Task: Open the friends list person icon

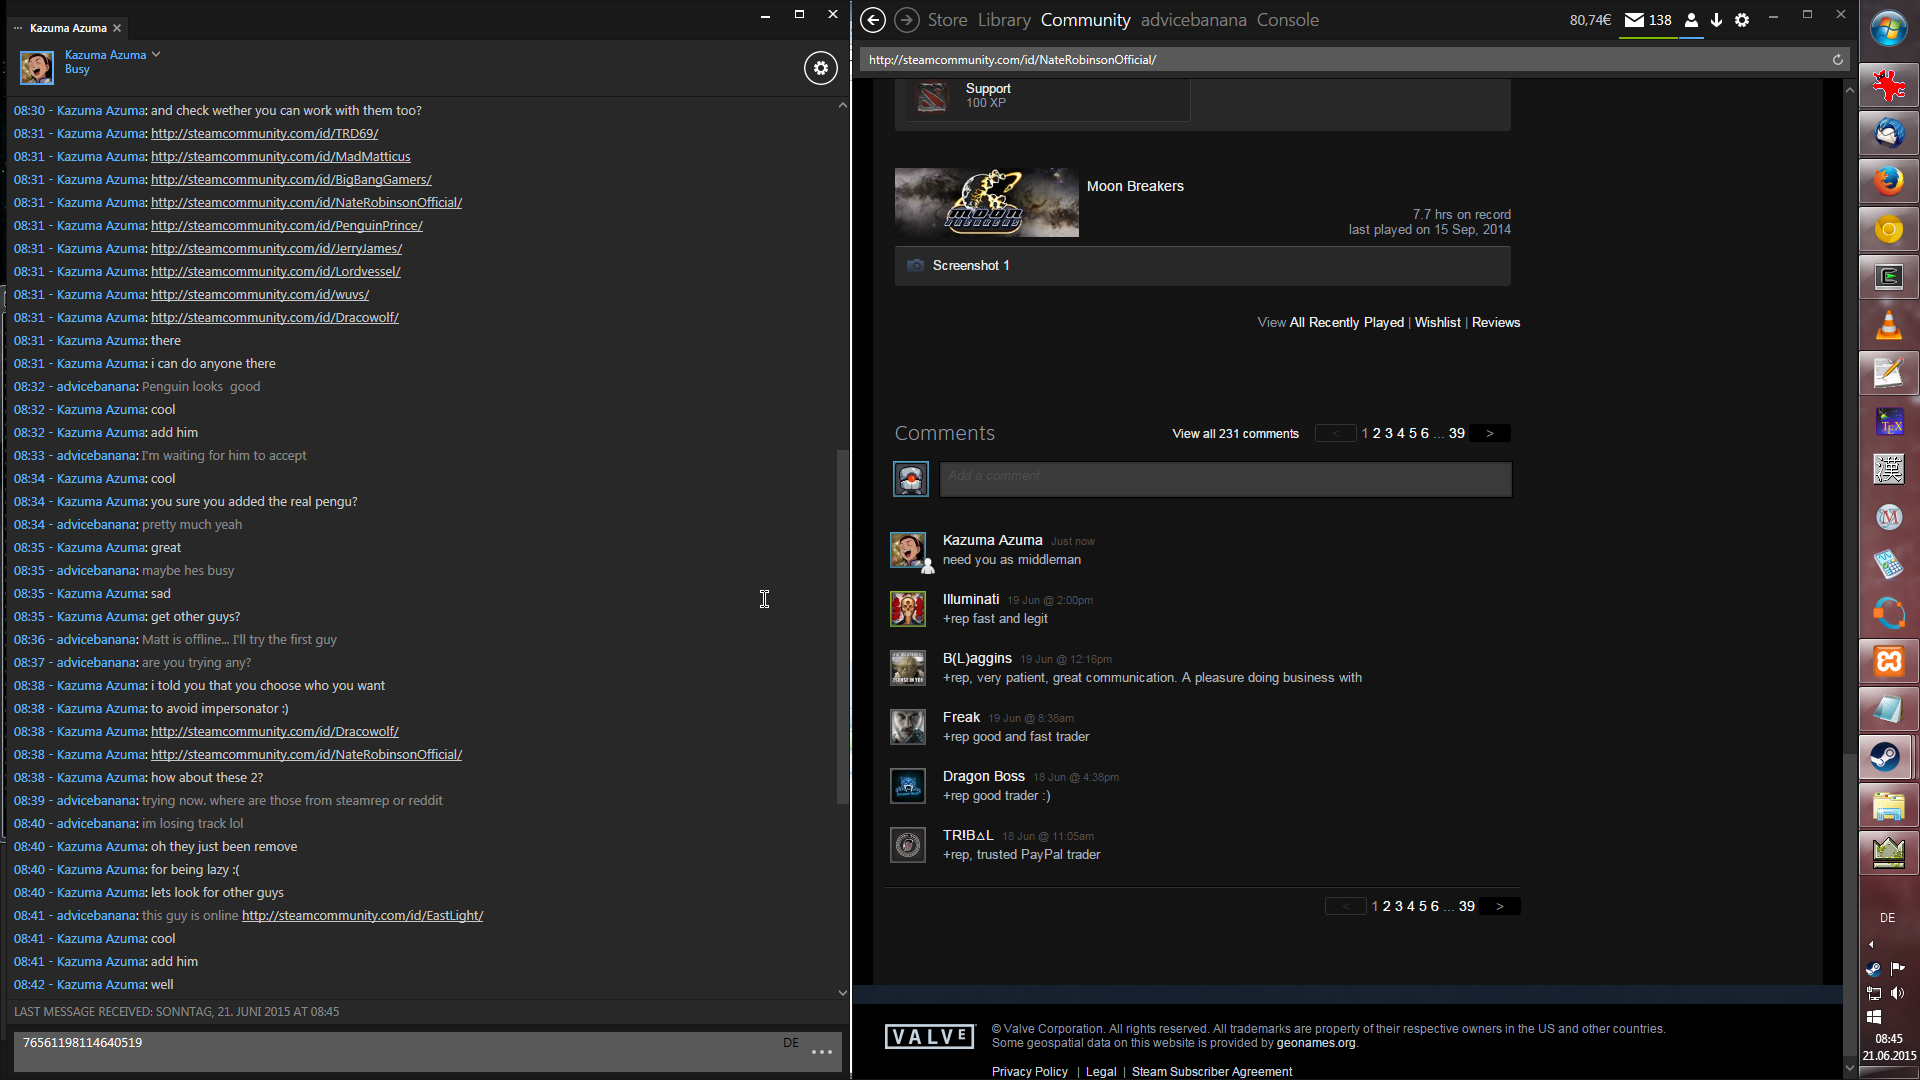Action: click(1691, 20)
